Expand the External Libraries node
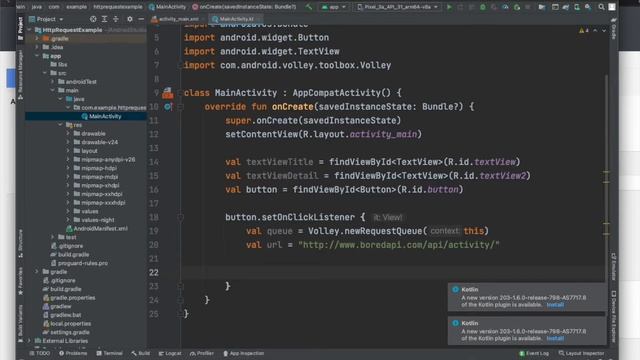The width and height of the screenshot is (640, 360). (29, 340)
